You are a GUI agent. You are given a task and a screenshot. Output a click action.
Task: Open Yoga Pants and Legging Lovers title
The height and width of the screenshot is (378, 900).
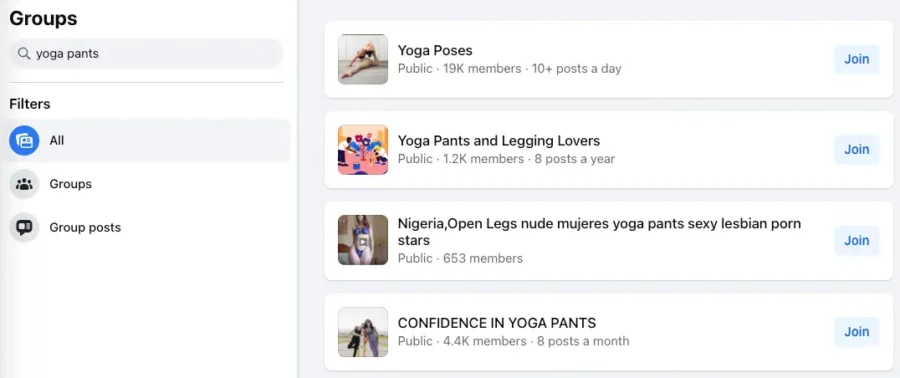tap(499, 141)
